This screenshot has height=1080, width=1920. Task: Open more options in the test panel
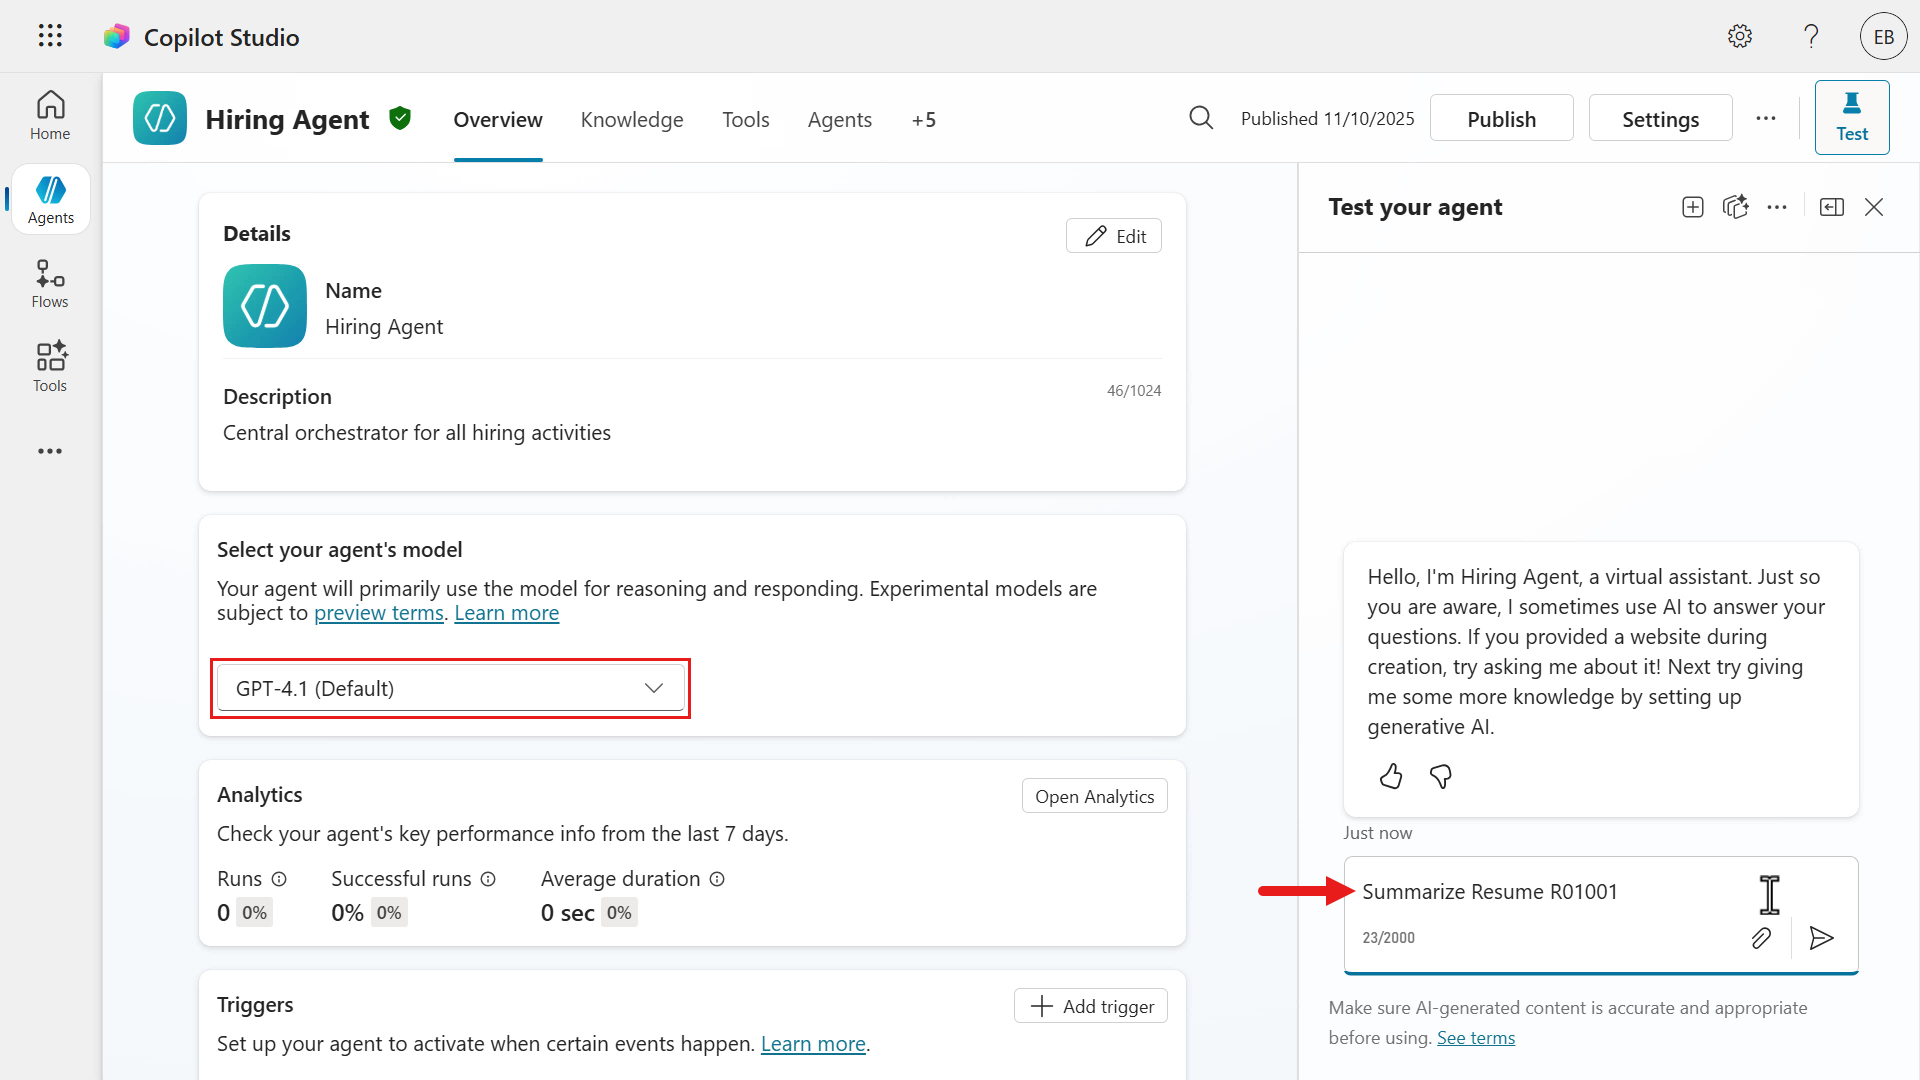click(1778, 207)
